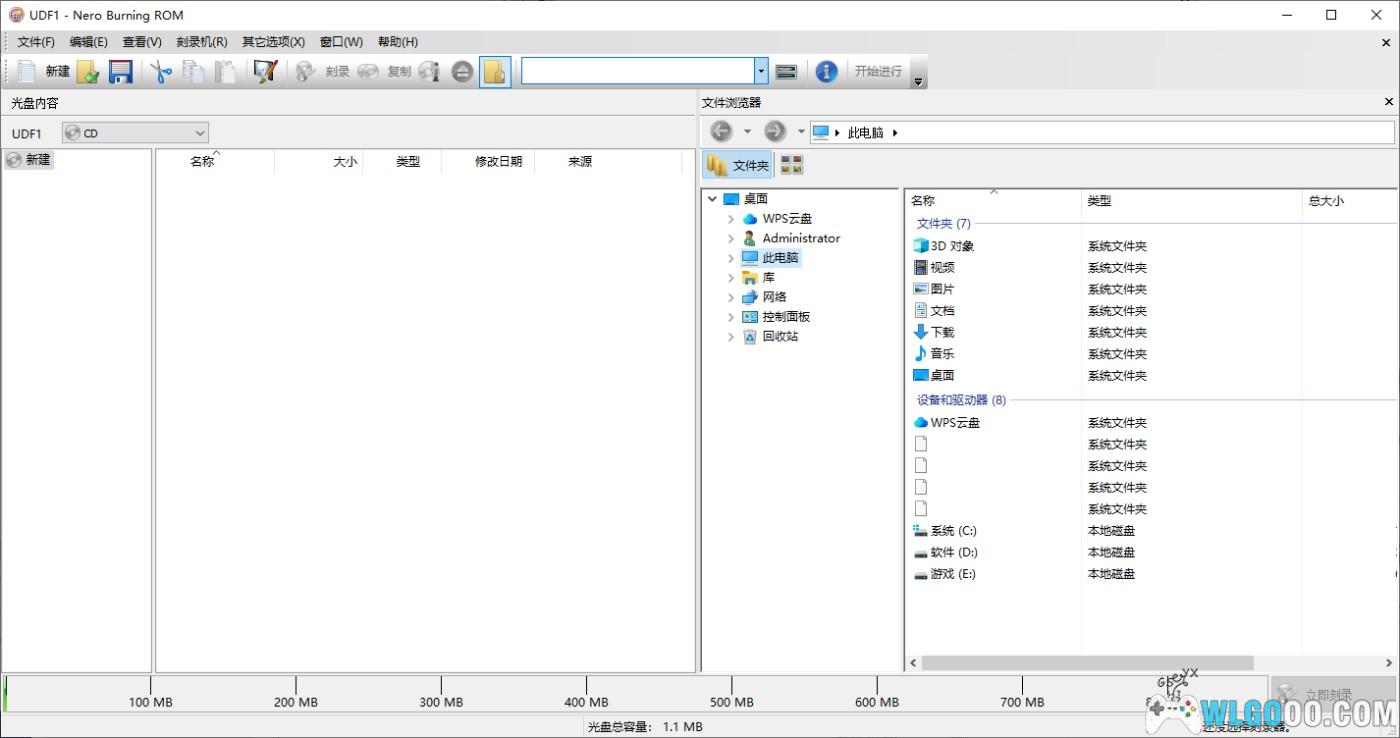The width and height of the screenshot is (1400, 738).
Task: Open the recorder combo box dropdown arrow
Action: coord(761,71)
